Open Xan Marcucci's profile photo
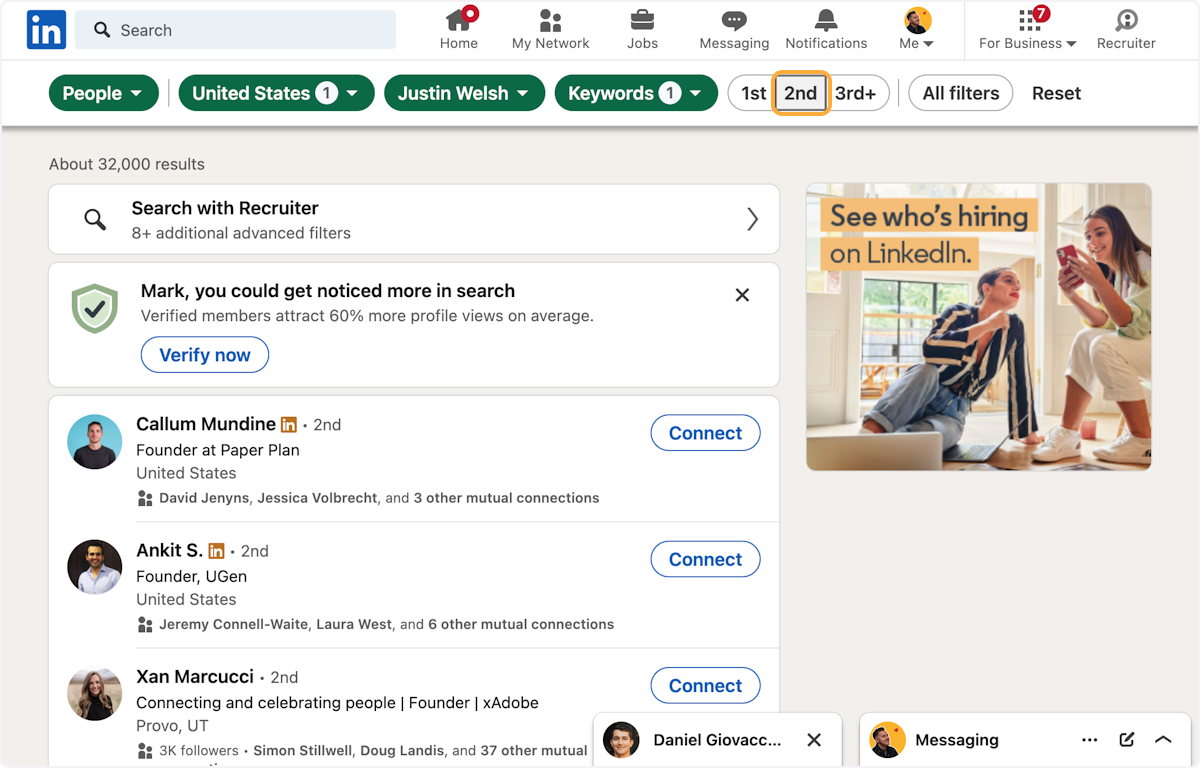Screen dimensions: 1200x768 pyautogui.click(x=95, y=694)
